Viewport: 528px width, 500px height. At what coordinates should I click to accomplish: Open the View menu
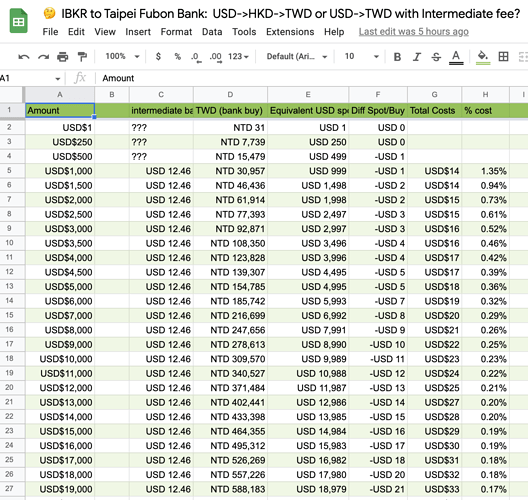tap(105, 32)
